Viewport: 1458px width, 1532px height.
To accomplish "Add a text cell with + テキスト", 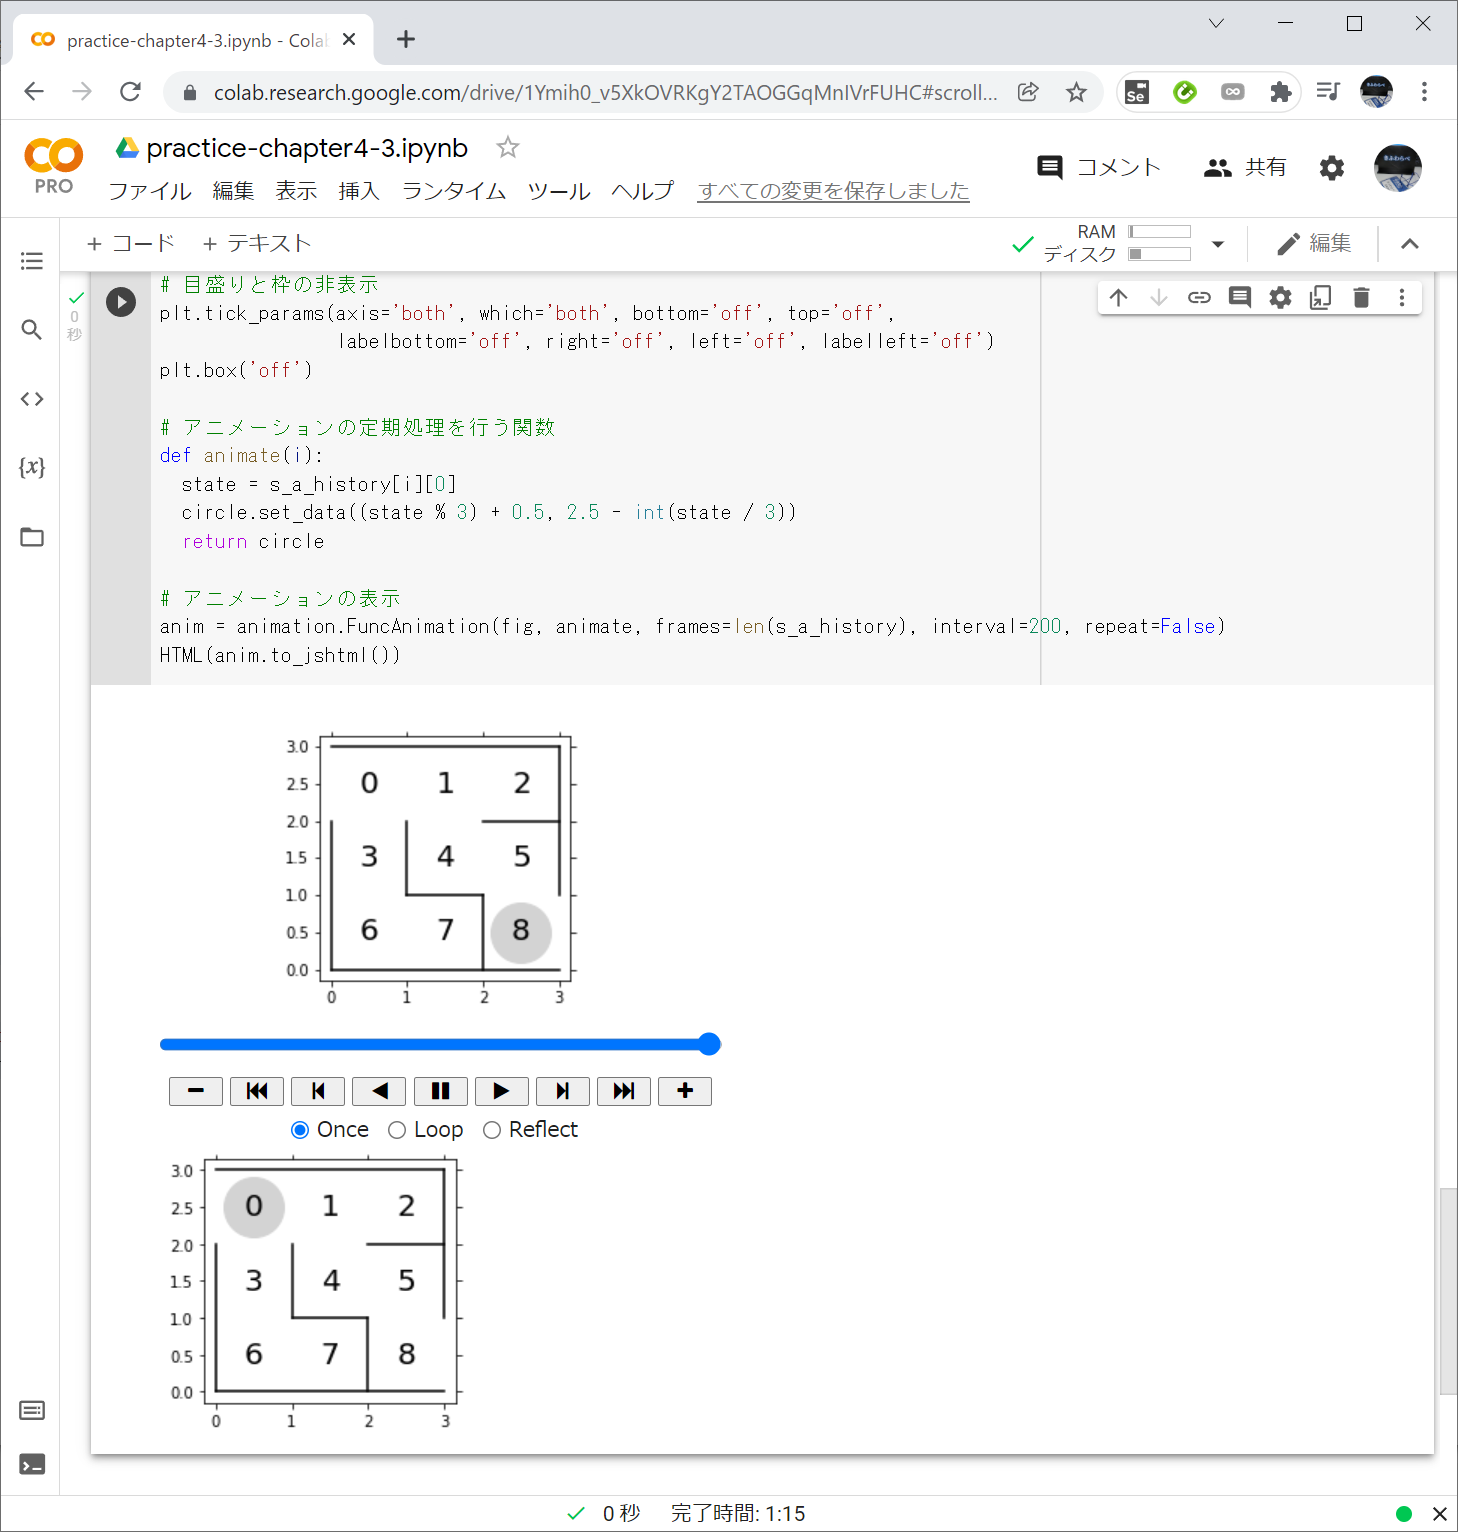I will pos(257,244).
